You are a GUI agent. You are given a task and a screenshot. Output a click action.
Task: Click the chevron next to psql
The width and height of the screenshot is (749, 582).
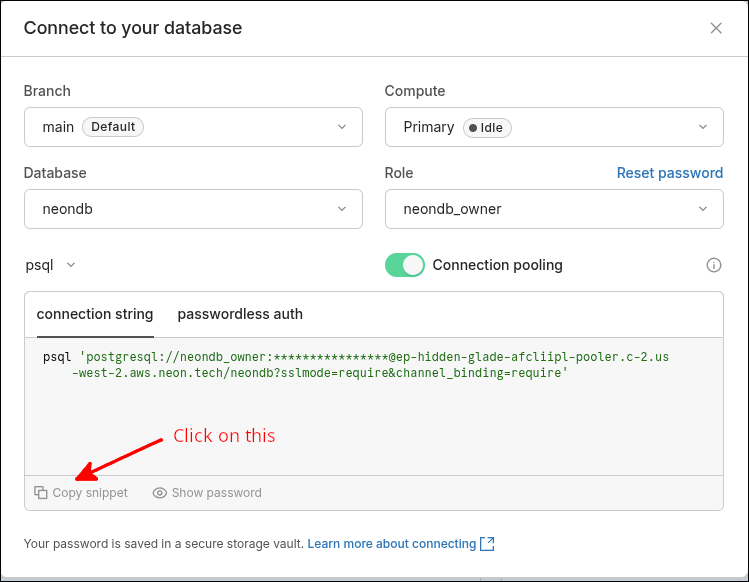click(70, 265)
